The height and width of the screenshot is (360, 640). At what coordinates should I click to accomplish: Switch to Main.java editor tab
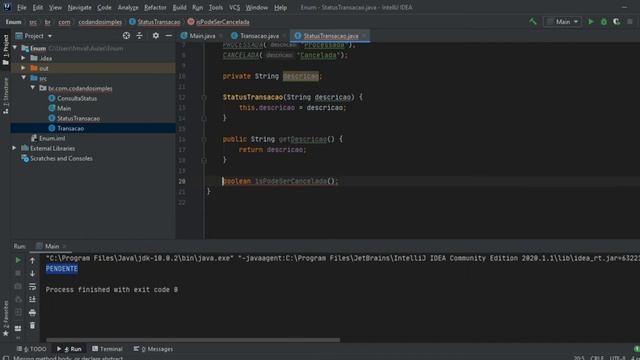point(202,36)
